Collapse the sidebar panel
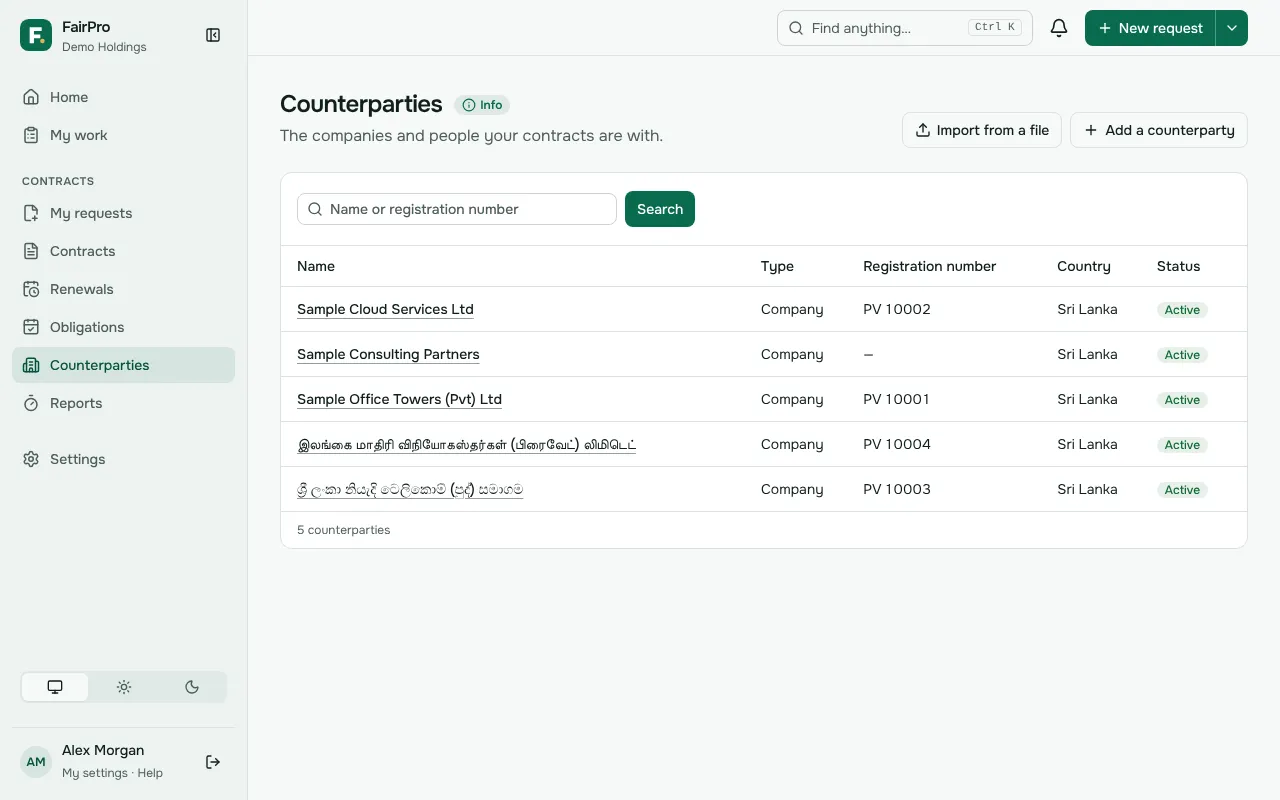This screenshot has height=800, width=1280. click(213, 35)
